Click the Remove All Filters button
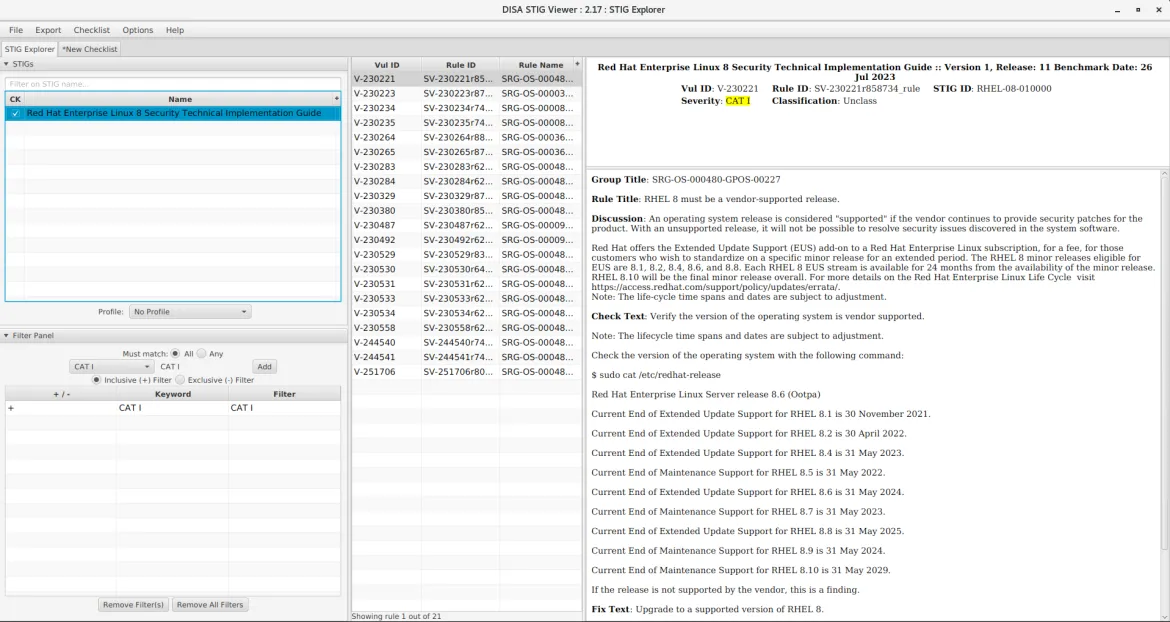The height and width of the screenshot is (622, 1170). point(210,604)
